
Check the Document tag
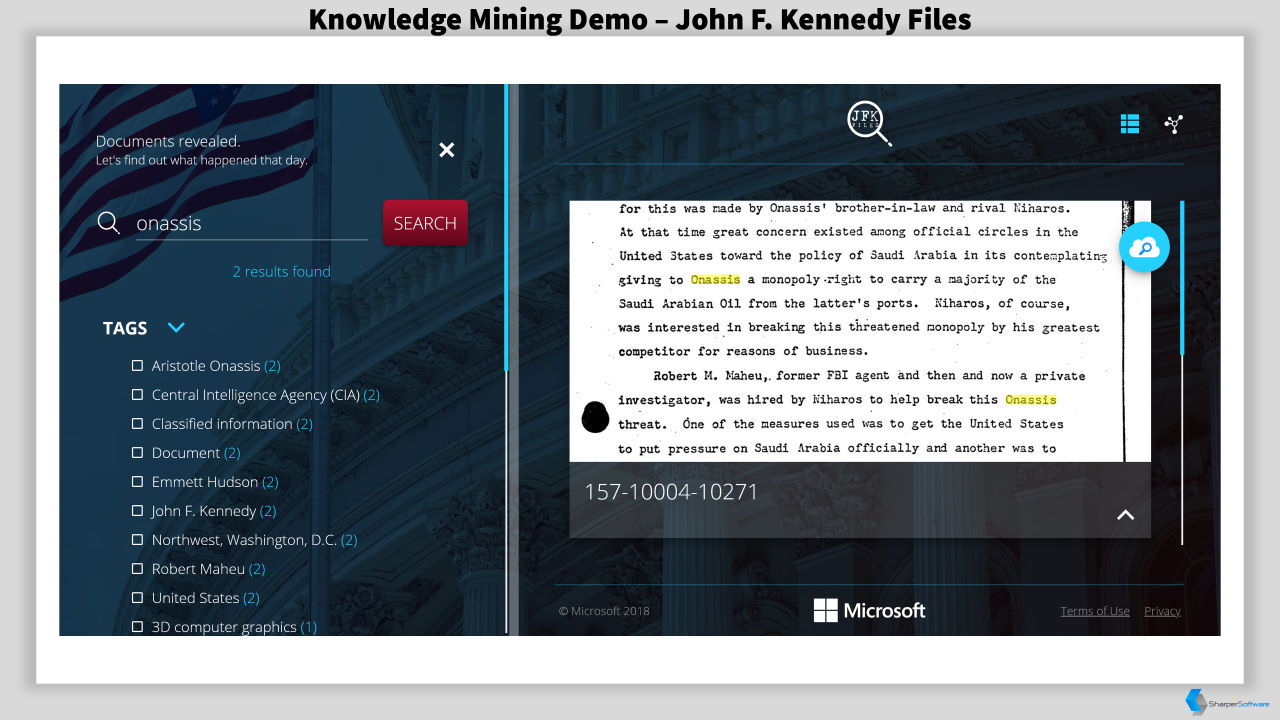[x=138, y=453]
